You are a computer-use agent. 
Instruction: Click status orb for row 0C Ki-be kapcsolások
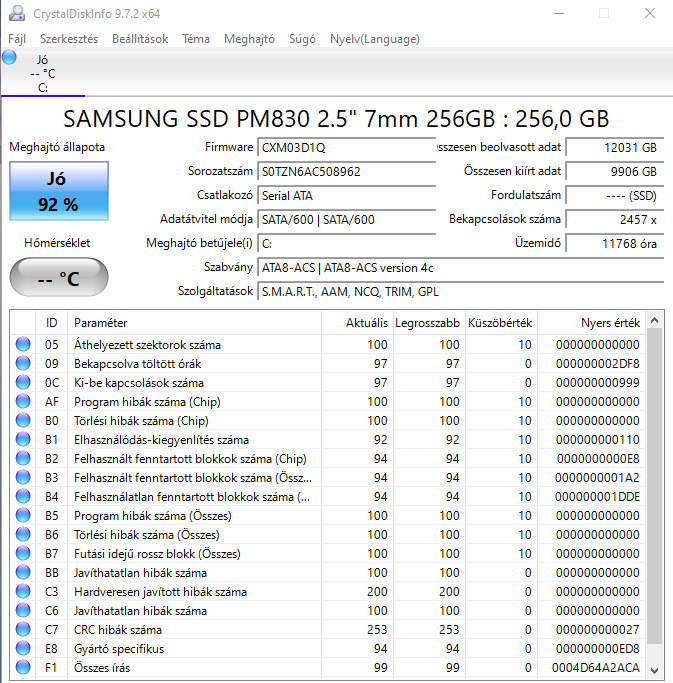(x=23, y=382)
